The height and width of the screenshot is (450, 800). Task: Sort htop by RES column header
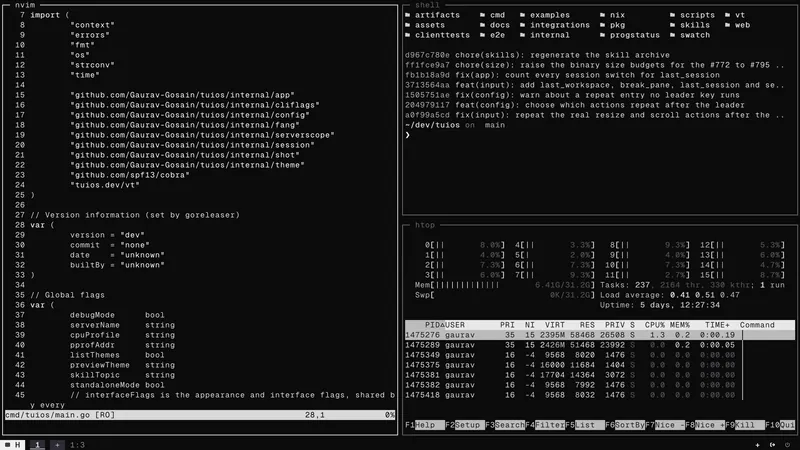(587, 325)
